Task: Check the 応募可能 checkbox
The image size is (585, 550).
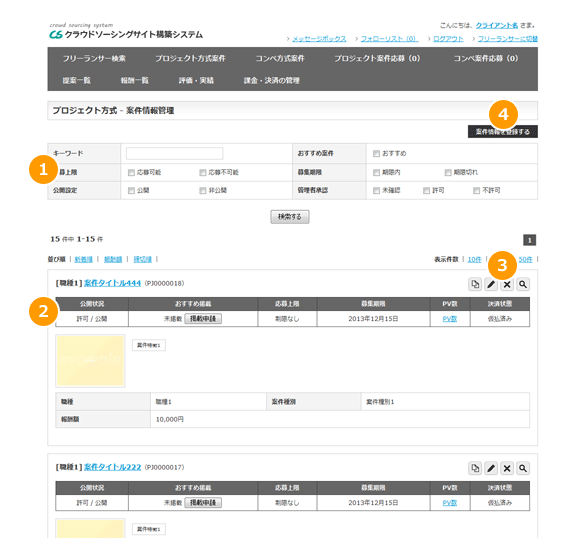Action: [x=131, y=172]
